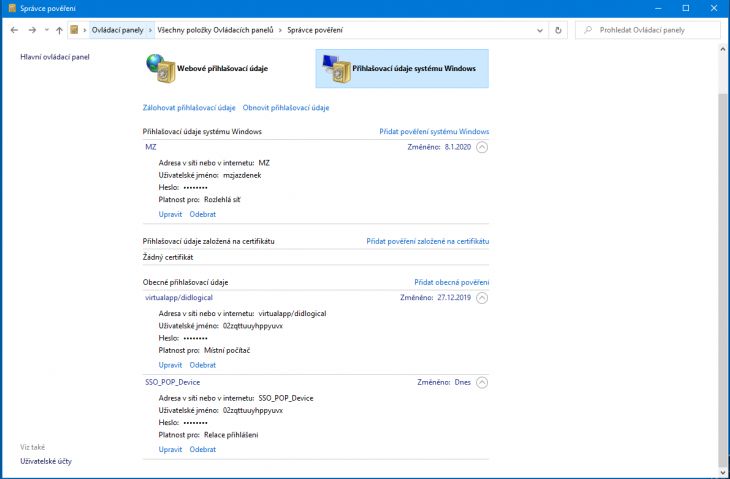Screen dimensions: 730x479
Task: Open Hlavní ovládací panel link
Action: coord(55,57)
